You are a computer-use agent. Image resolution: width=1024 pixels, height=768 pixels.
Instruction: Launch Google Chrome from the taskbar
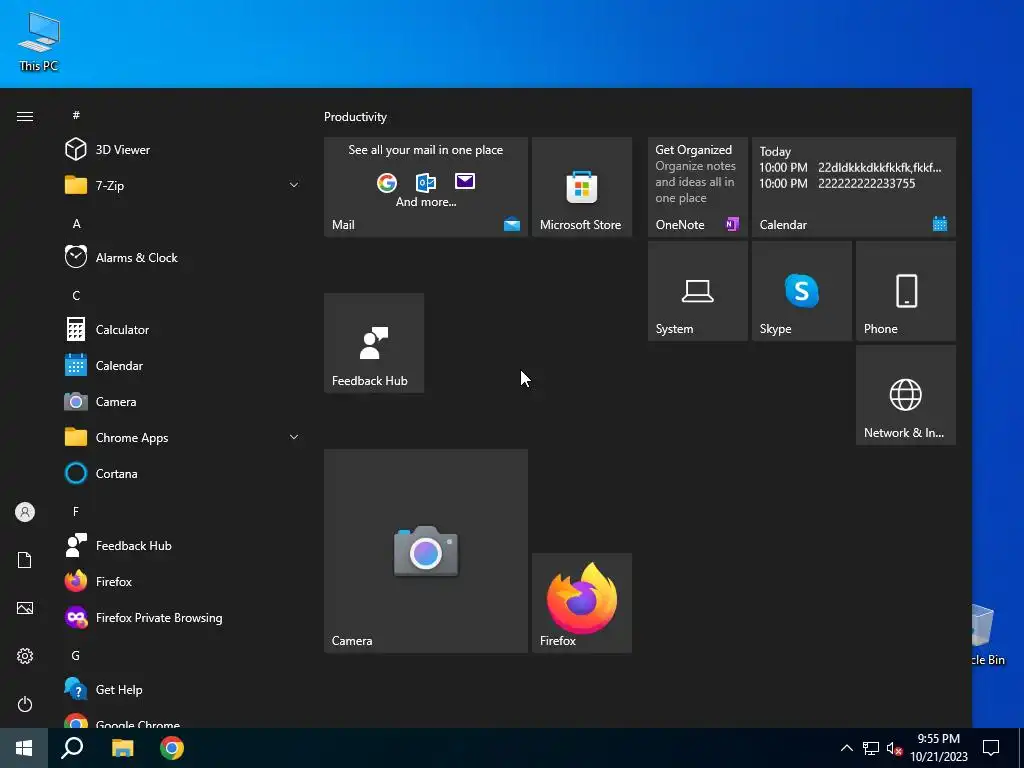[172, 748]
